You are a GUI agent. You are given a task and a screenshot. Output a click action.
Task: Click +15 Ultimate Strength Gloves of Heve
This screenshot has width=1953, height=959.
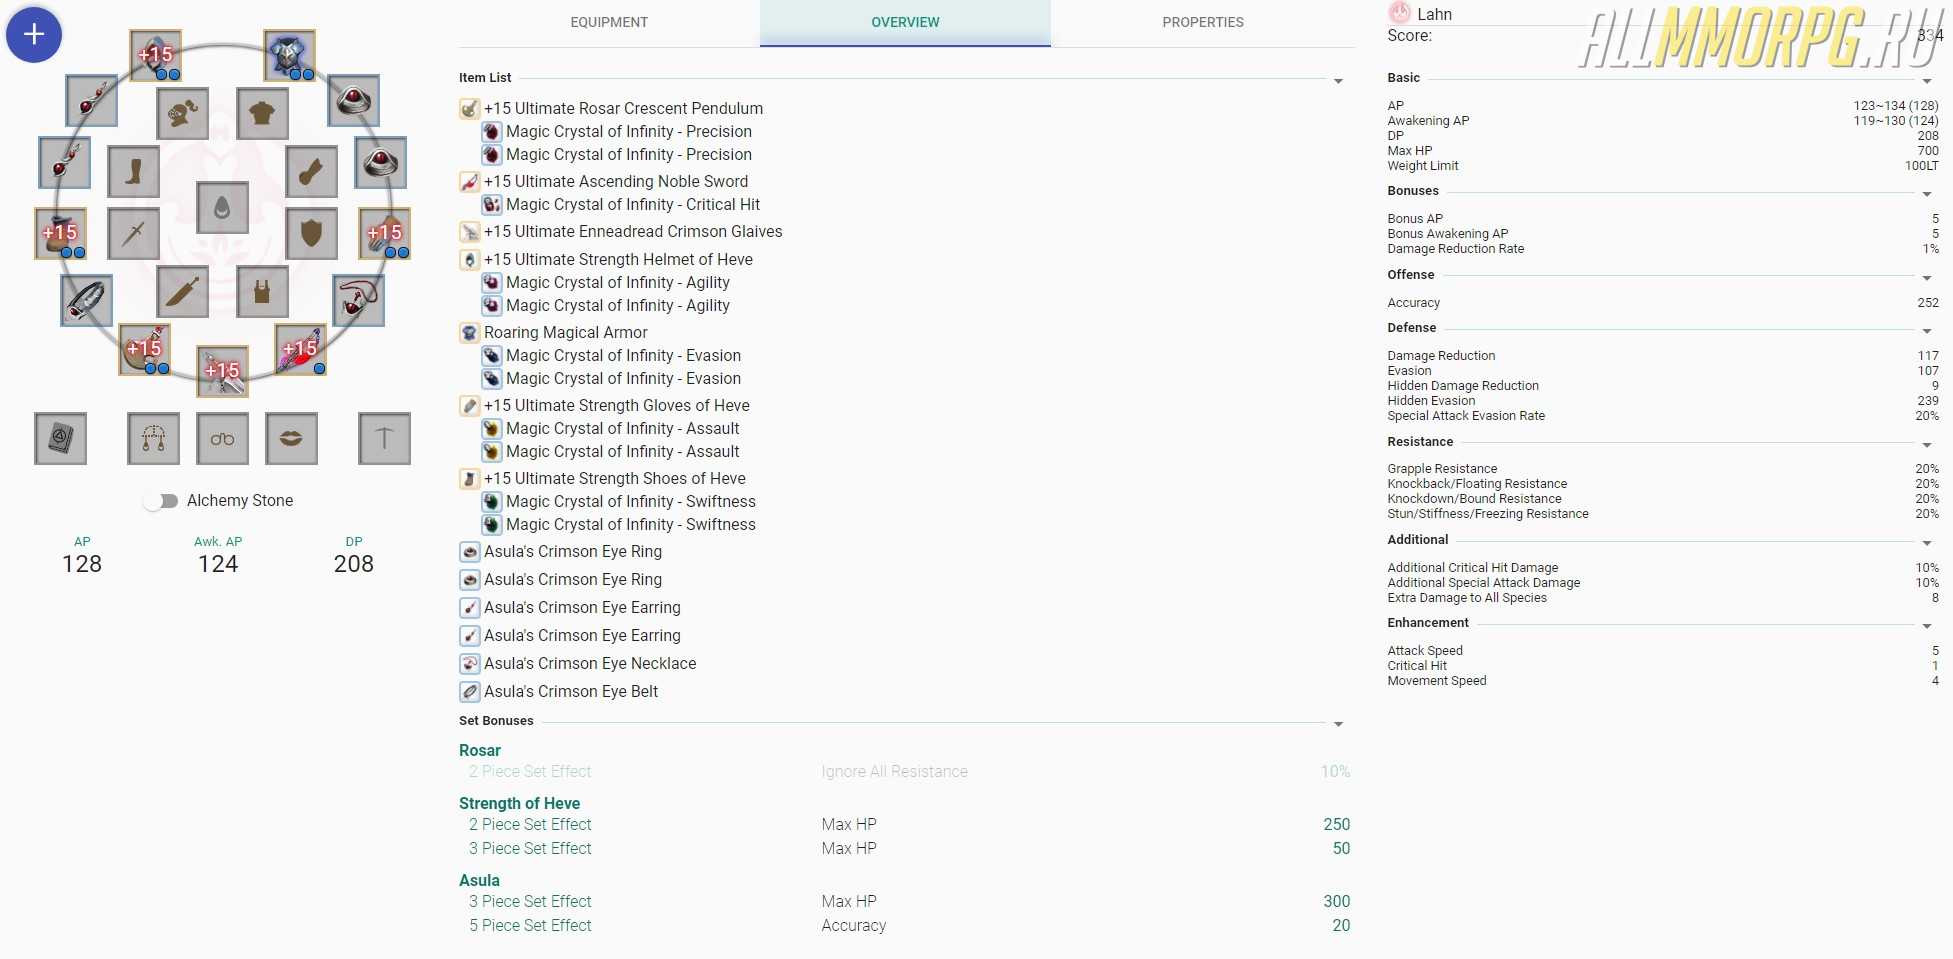(617, 405)
